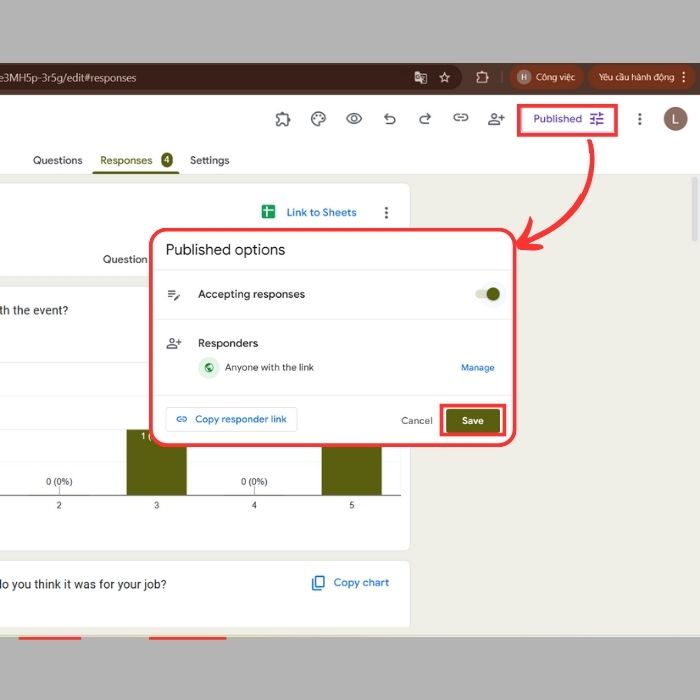Click the Copy chart link

(361, 583)
